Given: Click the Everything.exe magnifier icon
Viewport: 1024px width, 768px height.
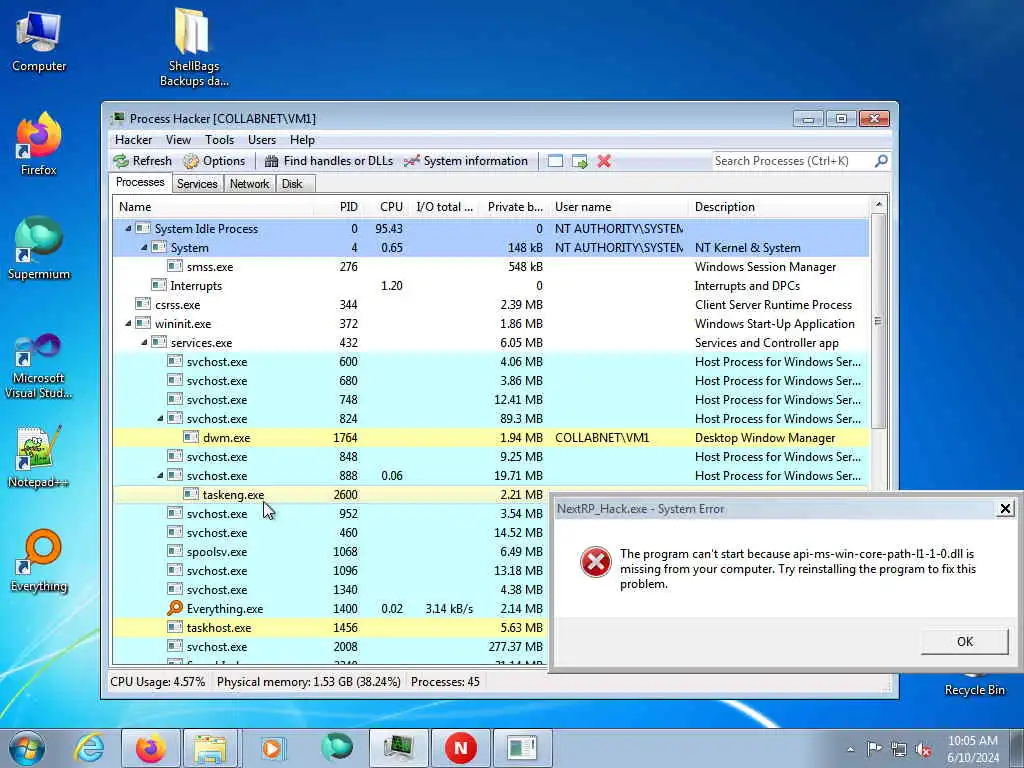Looking at the screenshot, I should point(174,608).
